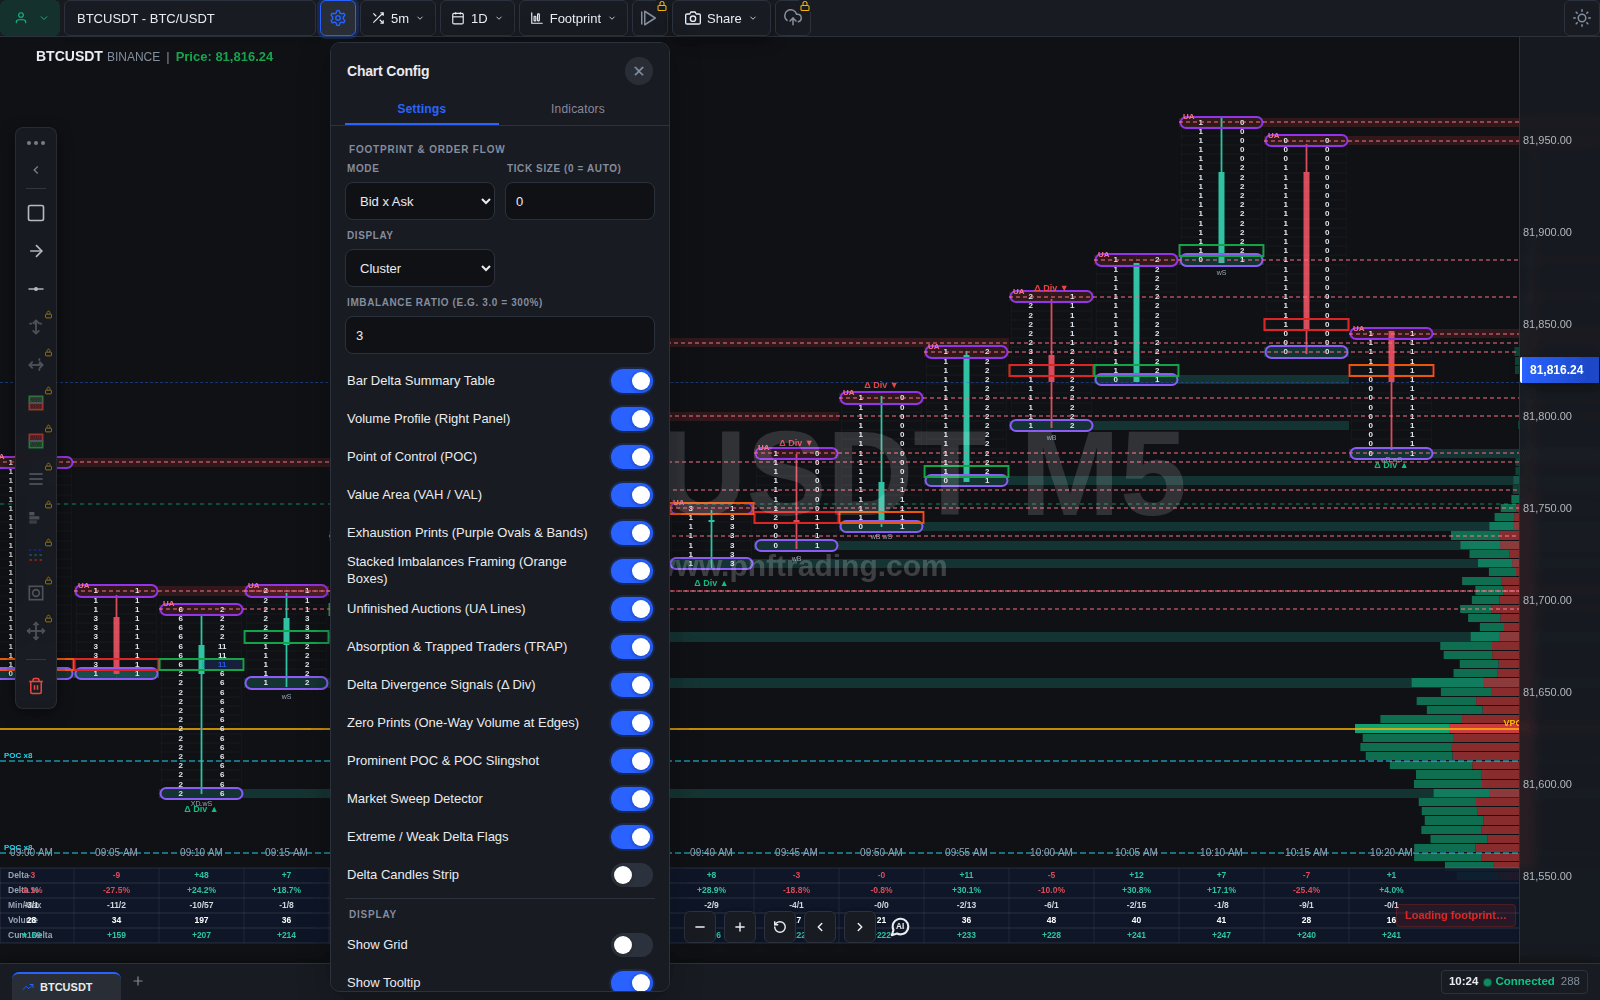Click the BTCUSDT - BTC/USDT symbol search field
Image resolution: width=1600 pixels, height=1000 pixels.
click(190, 18)
